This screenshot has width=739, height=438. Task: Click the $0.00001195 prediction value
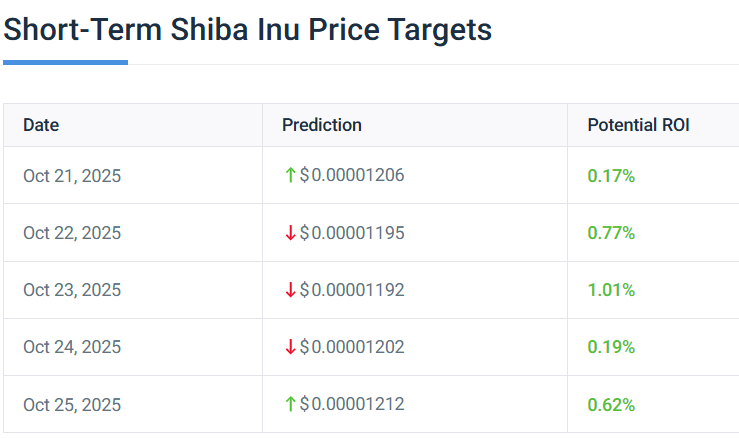click(x=352, y=233)
